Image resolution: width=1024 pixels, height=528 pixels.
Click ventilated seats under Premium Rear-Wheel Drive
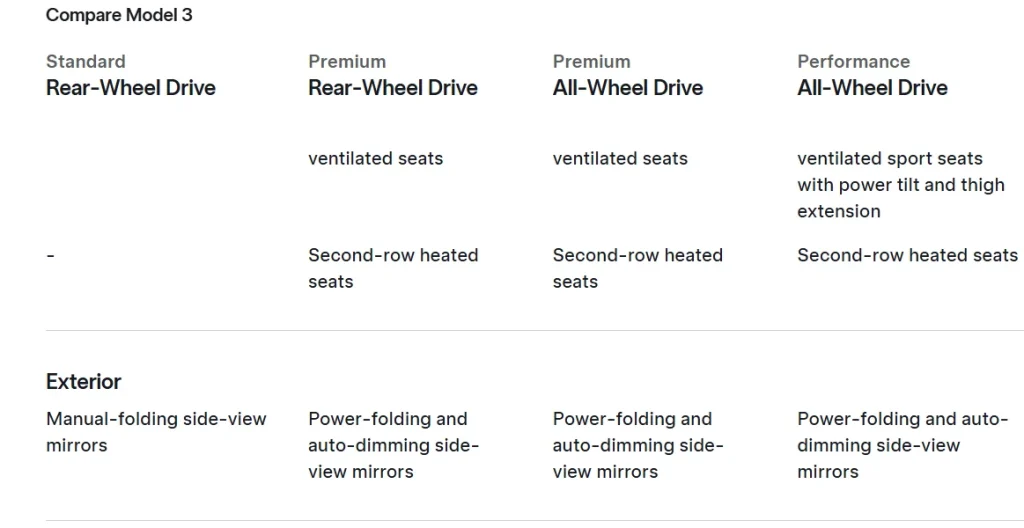[x=375, y=158]
